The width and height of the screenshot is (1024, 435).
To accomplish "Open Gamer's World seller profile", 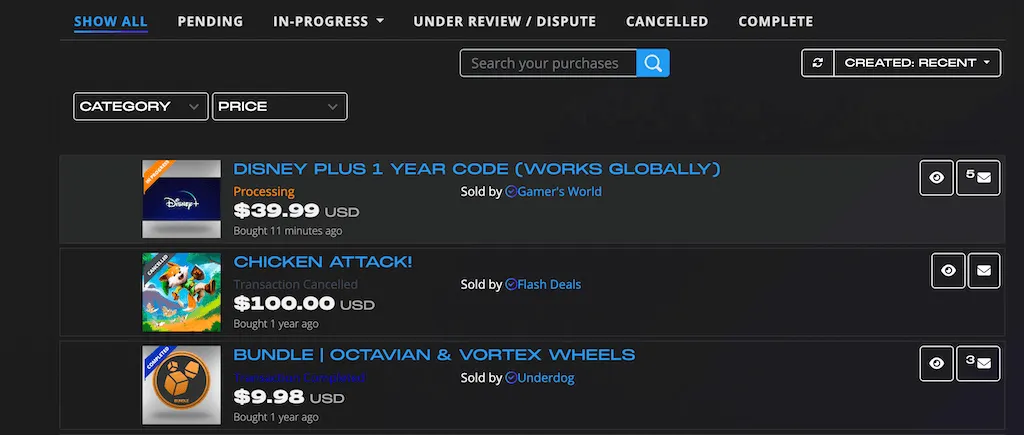I will pyautogui.click(x=559, y=191).
